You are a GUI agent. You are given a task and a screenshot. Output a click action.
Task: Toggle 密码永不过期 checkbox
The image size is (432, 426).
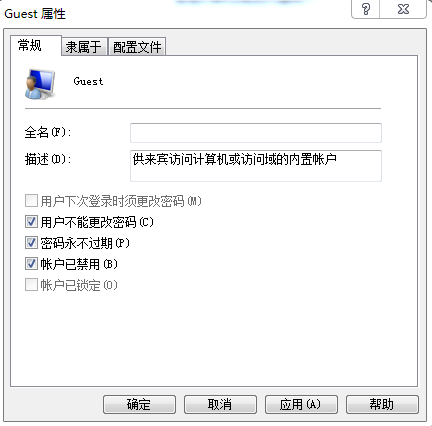tap(31, 243)
